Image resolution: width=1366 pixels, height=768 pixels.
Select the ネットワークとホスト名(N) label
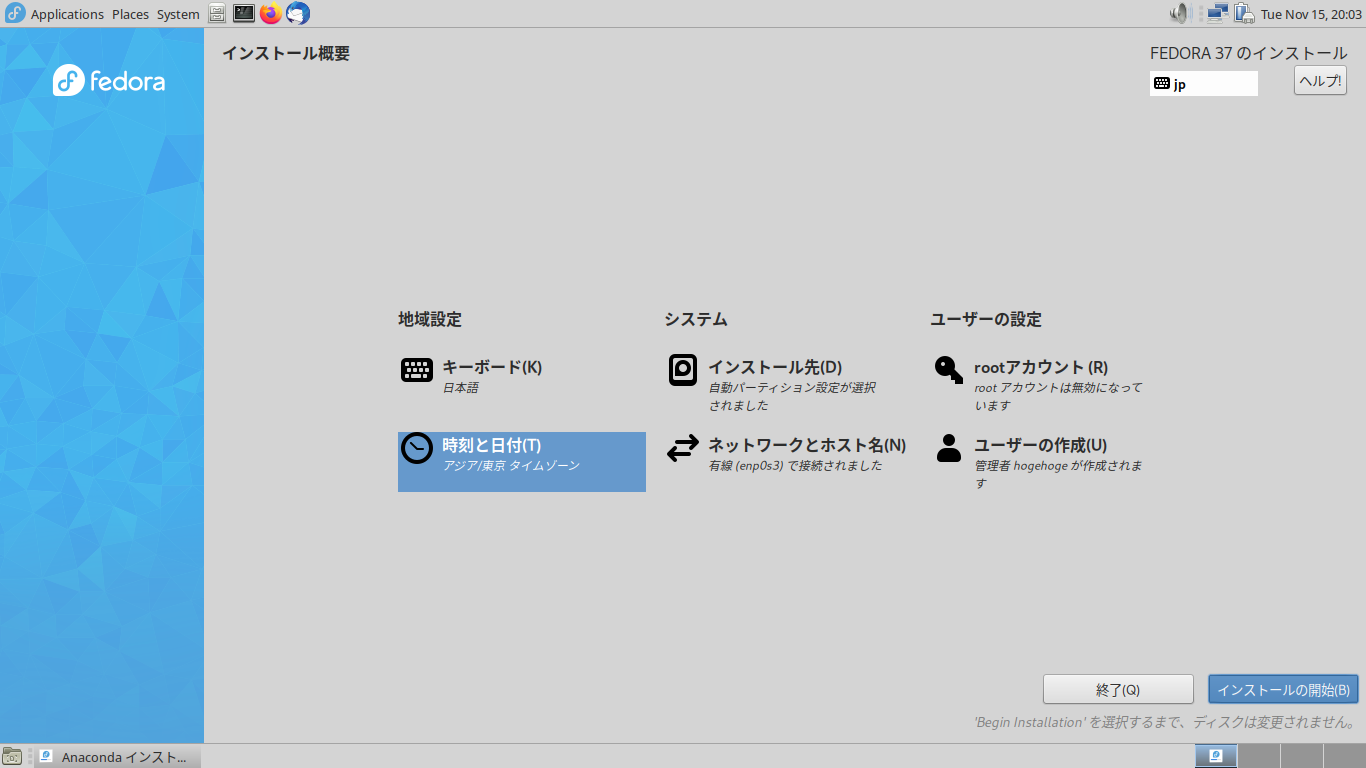point(807,445)
